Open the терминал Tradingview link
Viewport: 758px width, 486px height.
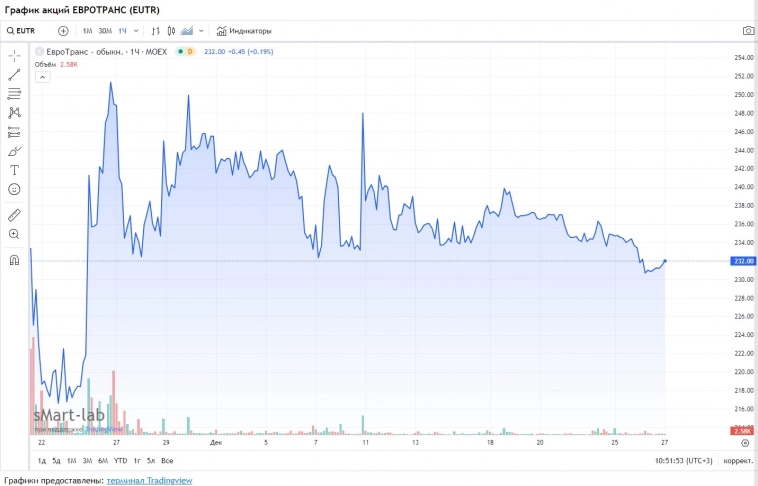point(149,481)
